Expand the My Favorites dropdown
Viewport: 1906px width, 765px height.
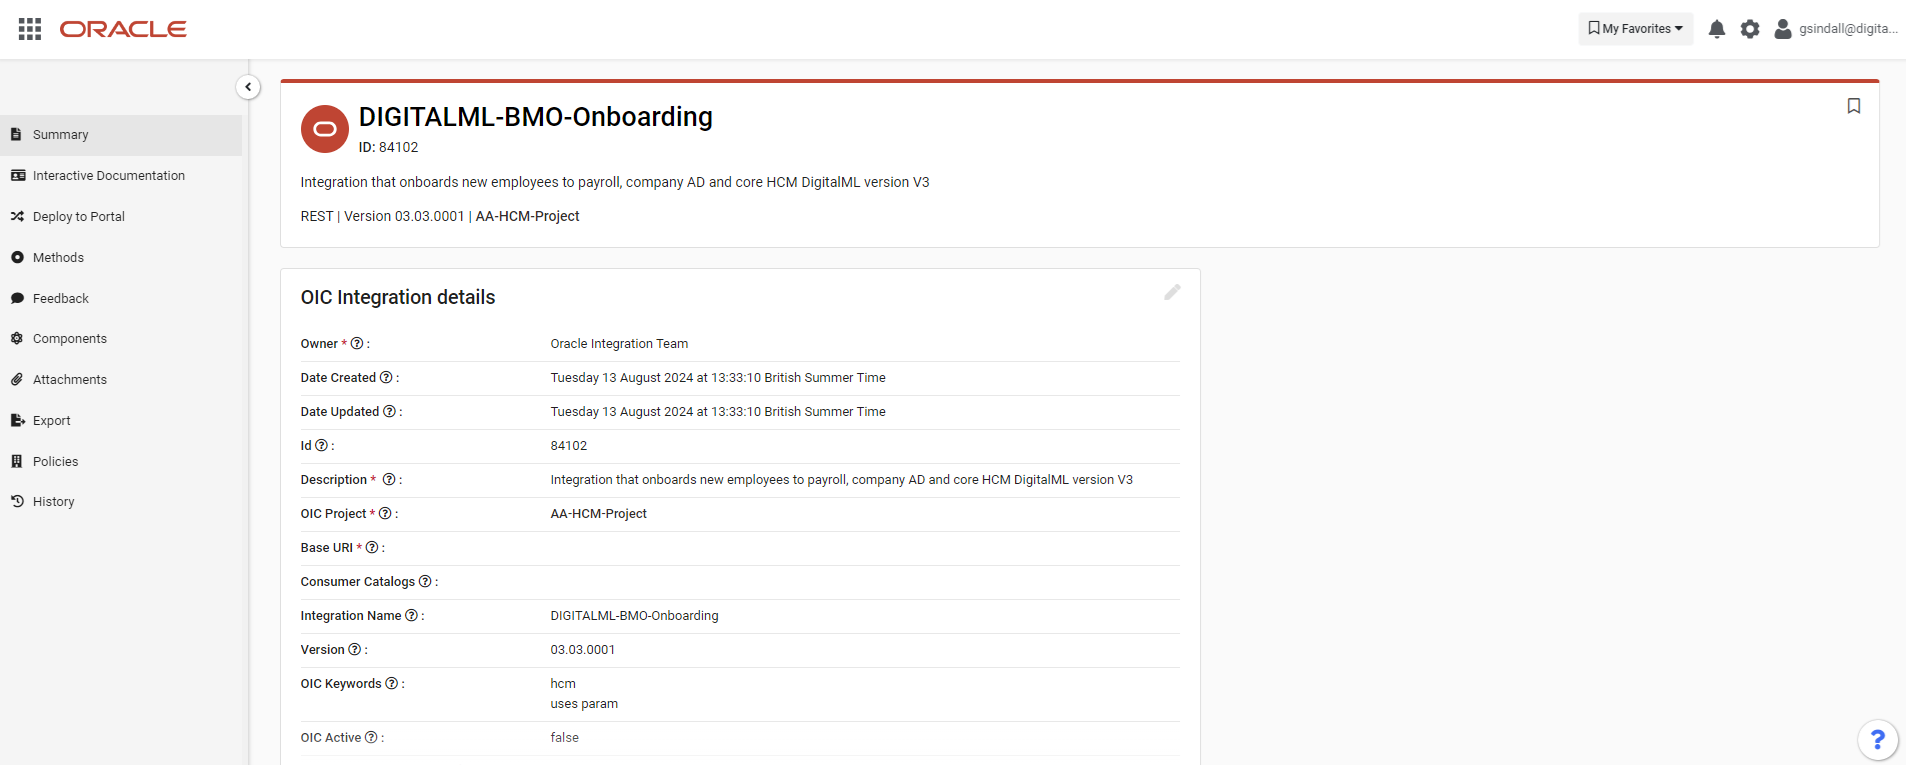click(1636, 29)
